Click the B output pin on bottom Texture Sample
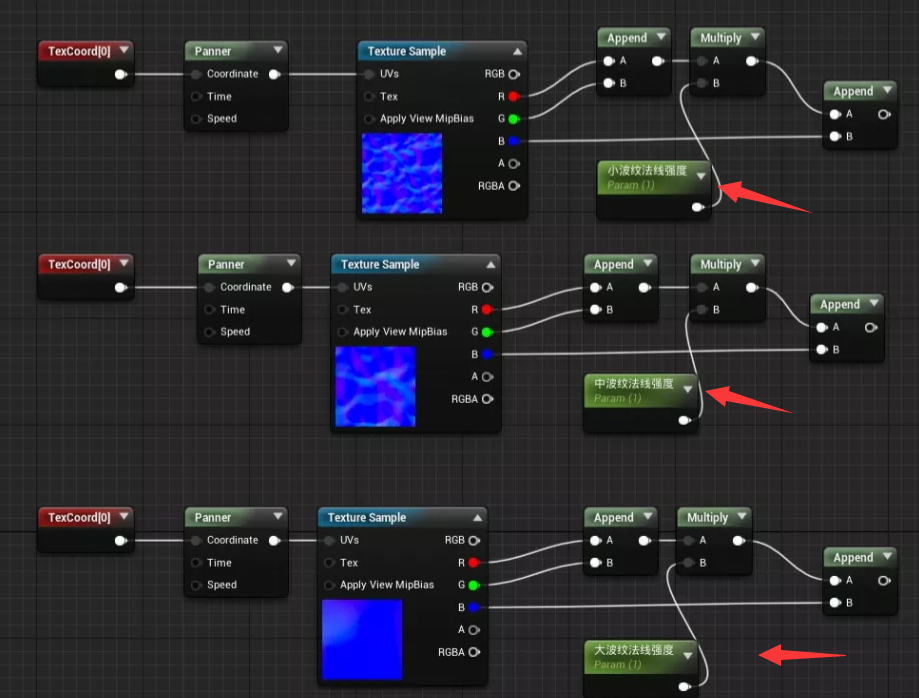This screenshot has height=698, width=919. tap(473, 606)
